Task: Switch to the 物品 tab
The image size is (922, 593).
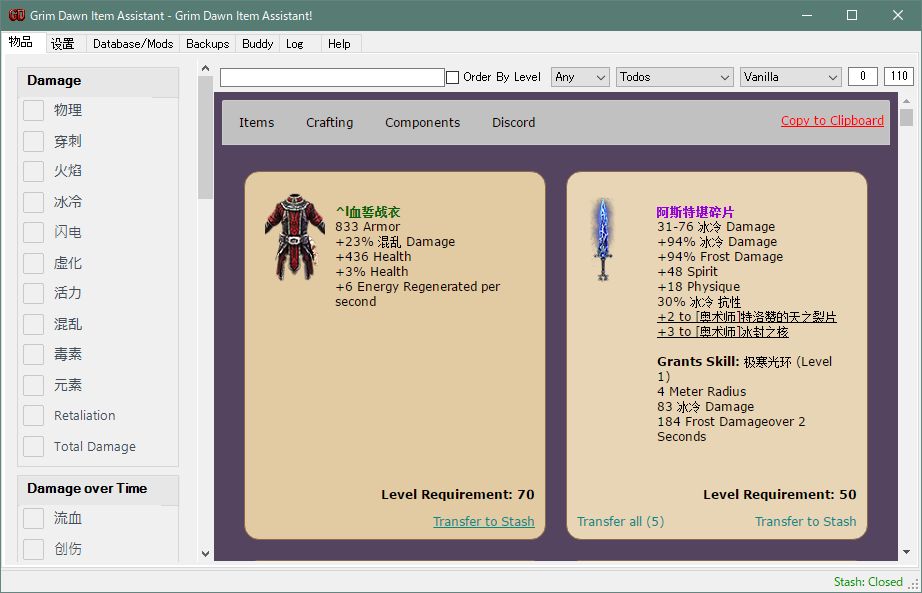Action: coord(21,42)
